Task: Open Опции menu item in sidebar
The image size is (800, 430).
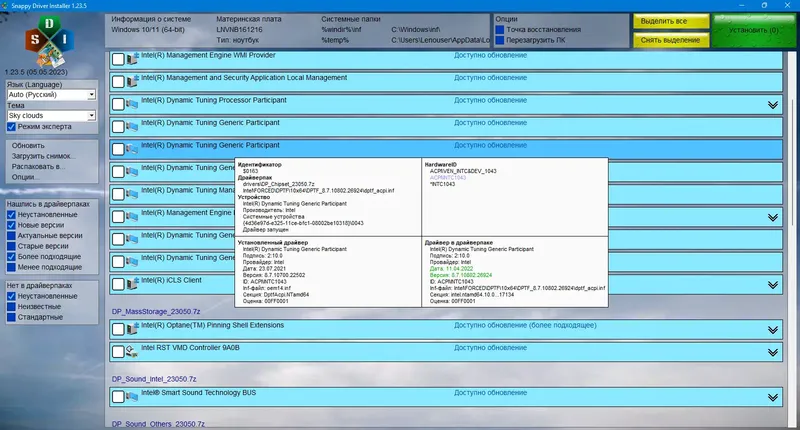Action: (x=25, y=177)
